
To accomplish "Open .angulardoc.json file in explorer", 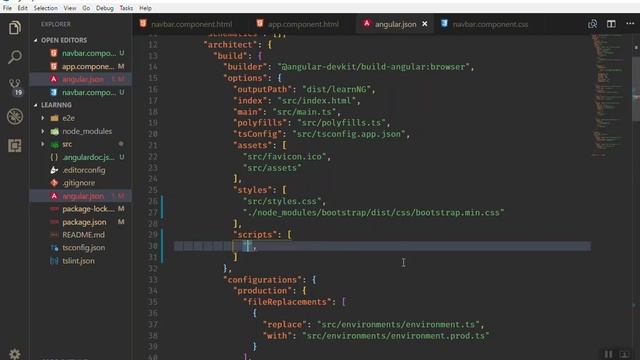I will [81, 157].
